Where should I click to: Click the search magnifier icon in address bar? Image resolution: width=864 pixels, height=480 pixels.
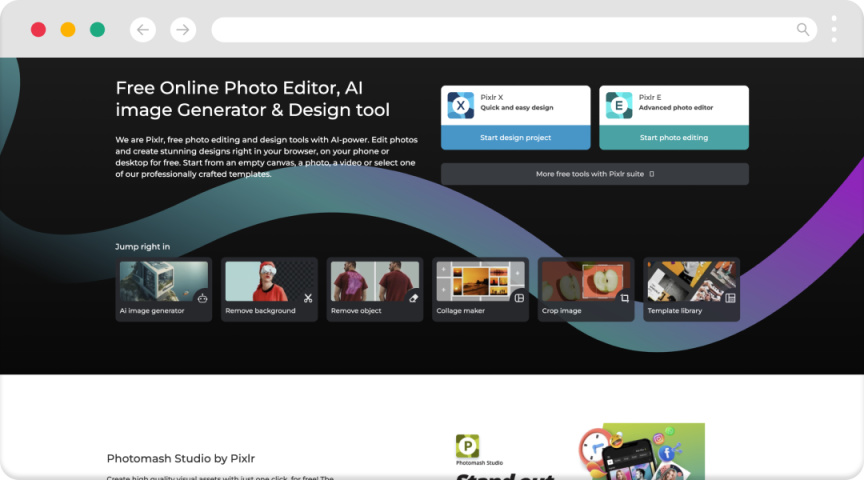(x=803, y=30)
